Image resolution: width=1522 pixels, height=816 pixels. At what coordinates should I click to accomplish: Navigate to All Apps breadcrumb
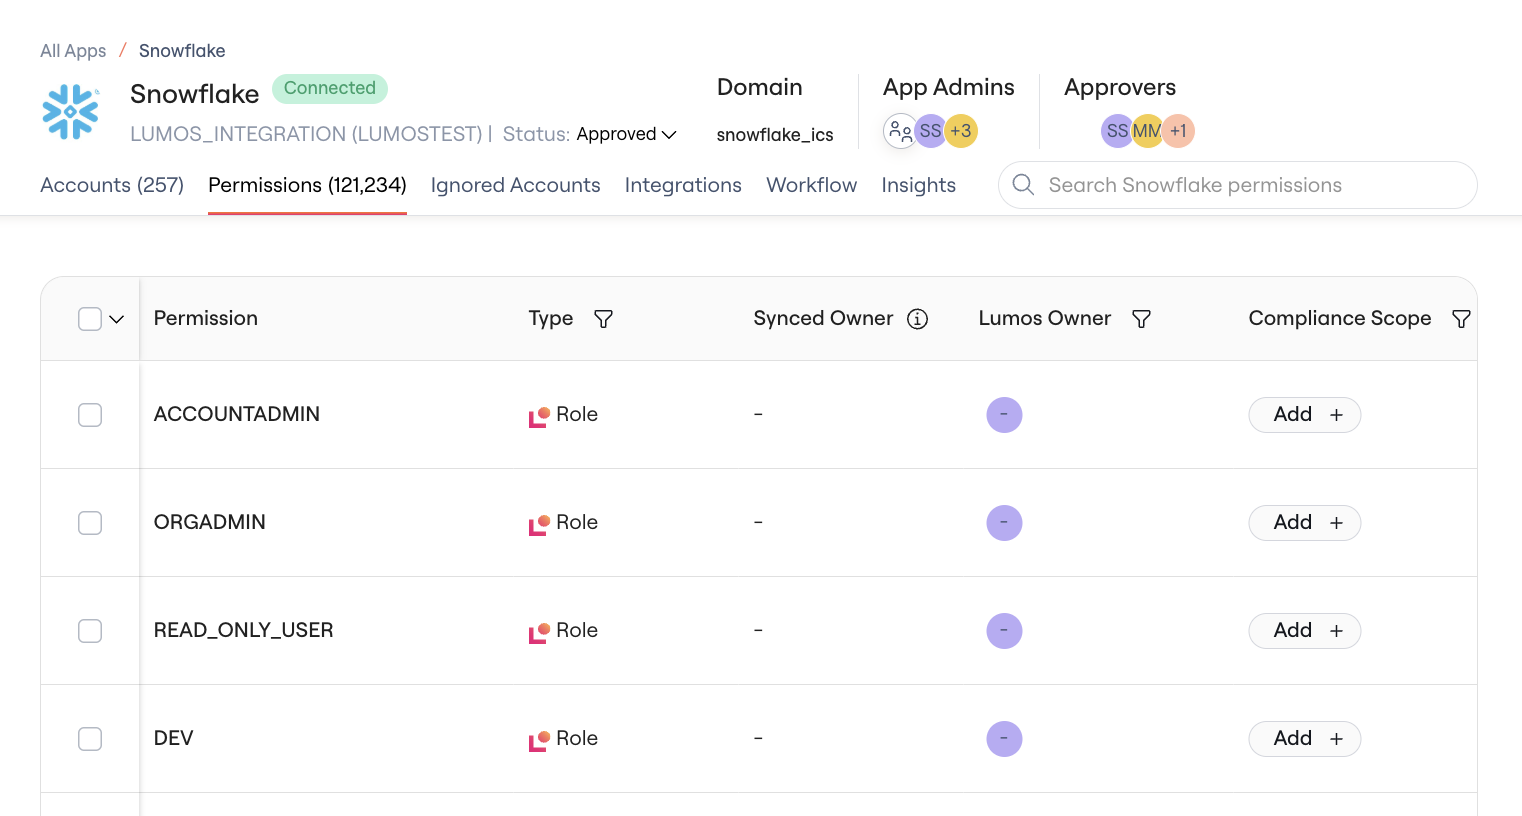[73, 51]
